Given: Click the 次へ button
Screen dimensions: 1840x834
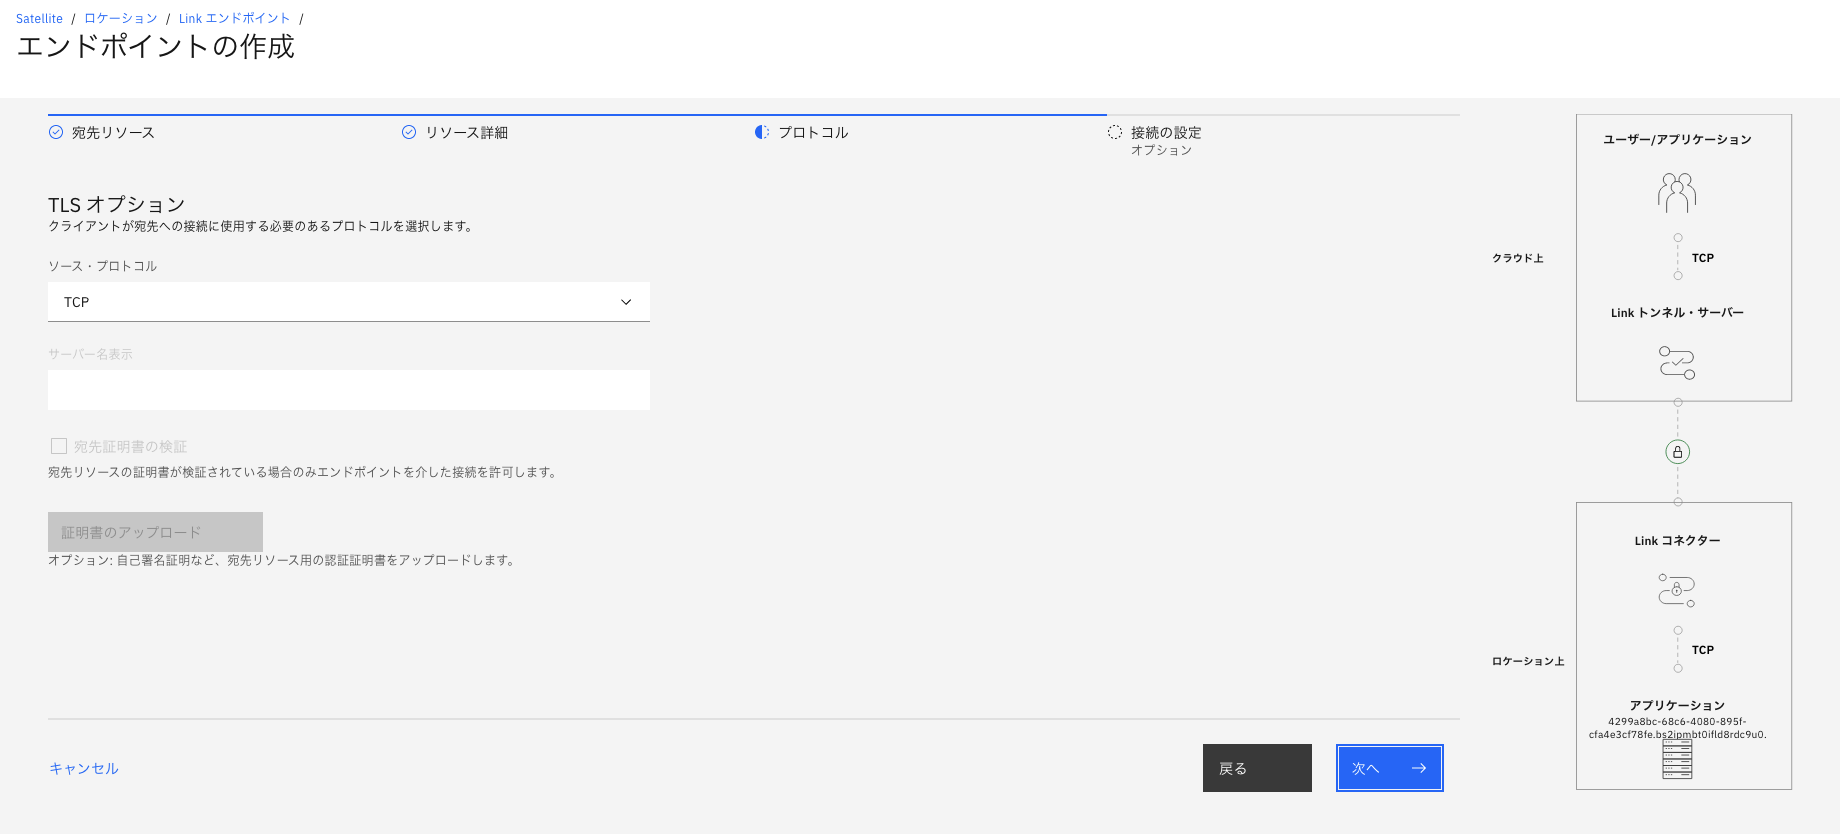Looking at the screenshot, I should coord(1390,768).
